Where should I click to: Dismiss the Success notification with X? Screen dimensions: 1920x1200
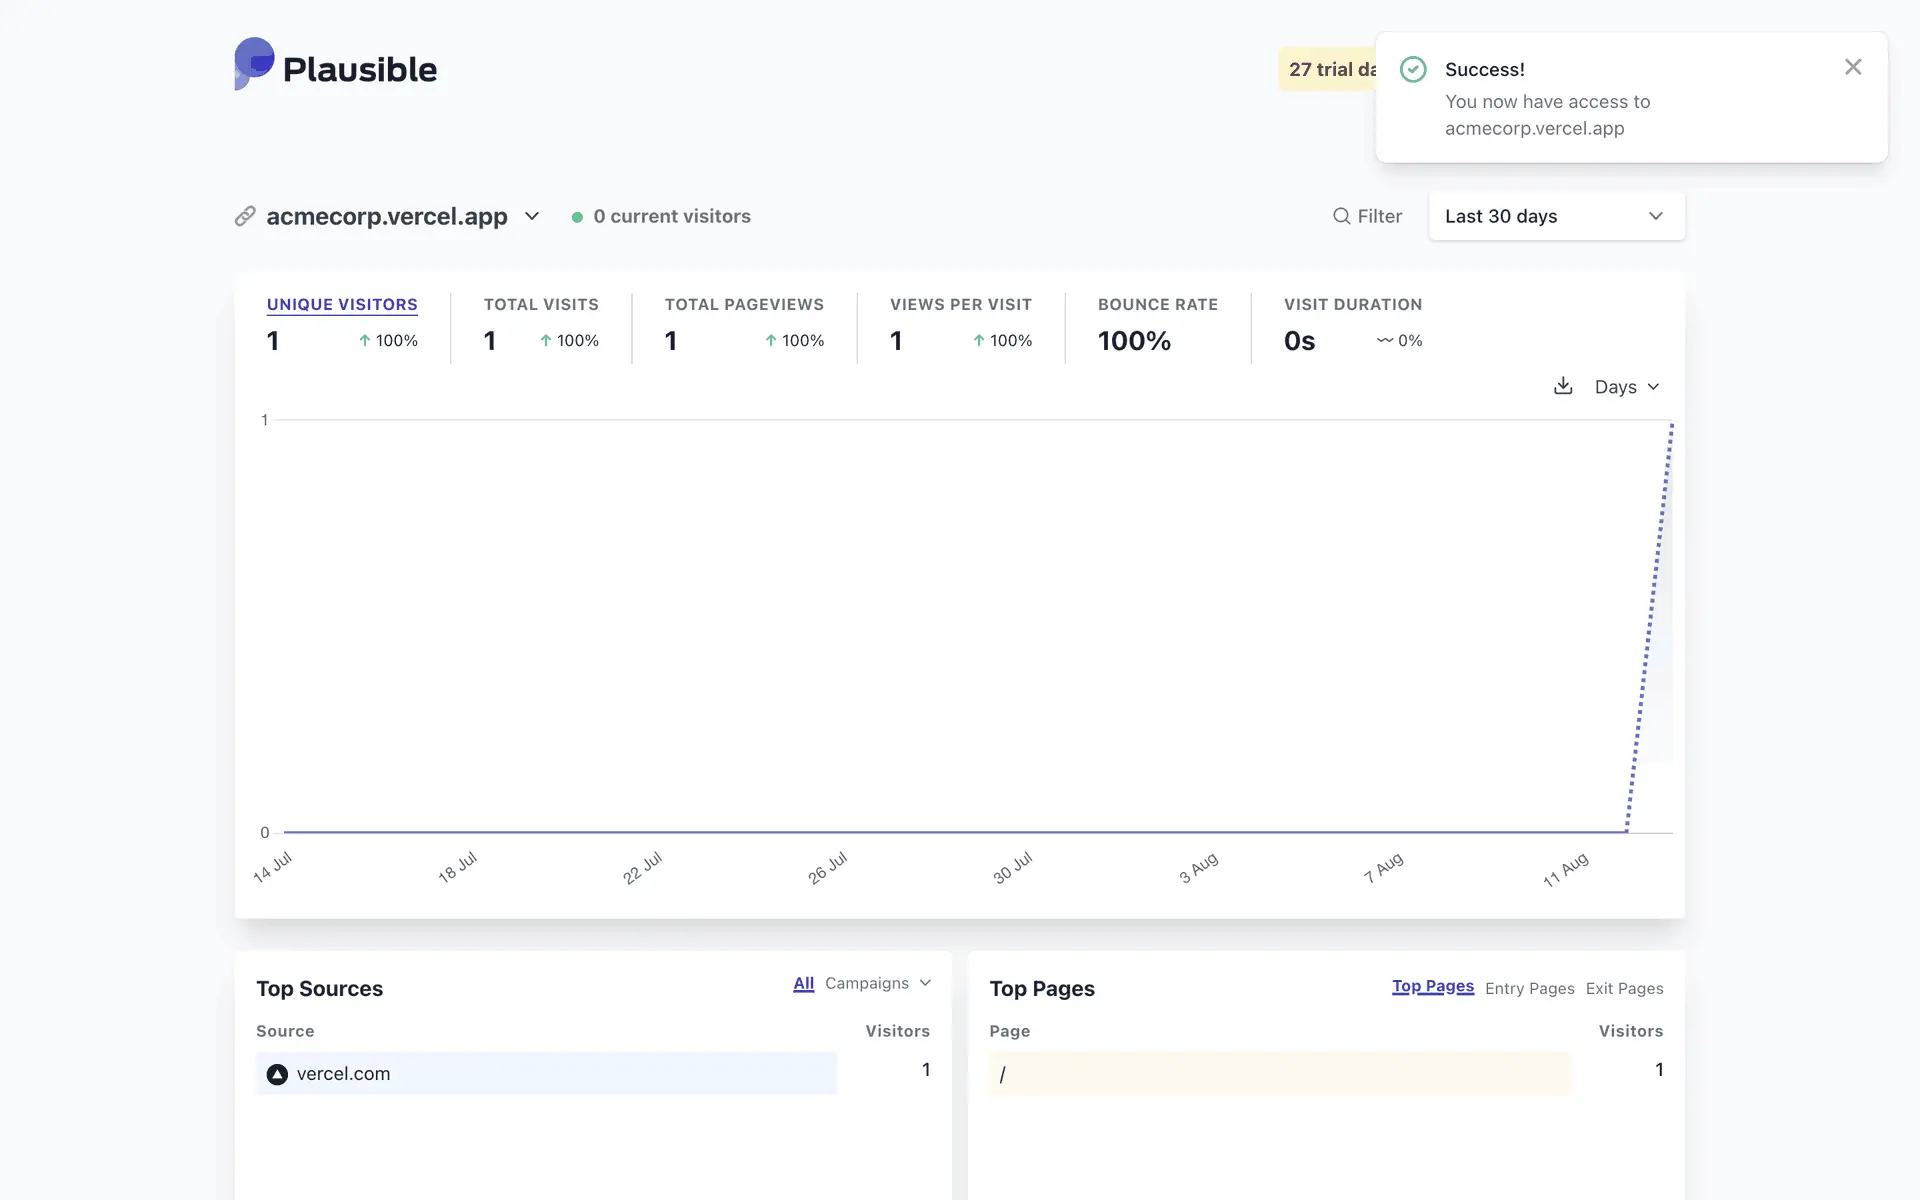click(x=1852, y=67)
